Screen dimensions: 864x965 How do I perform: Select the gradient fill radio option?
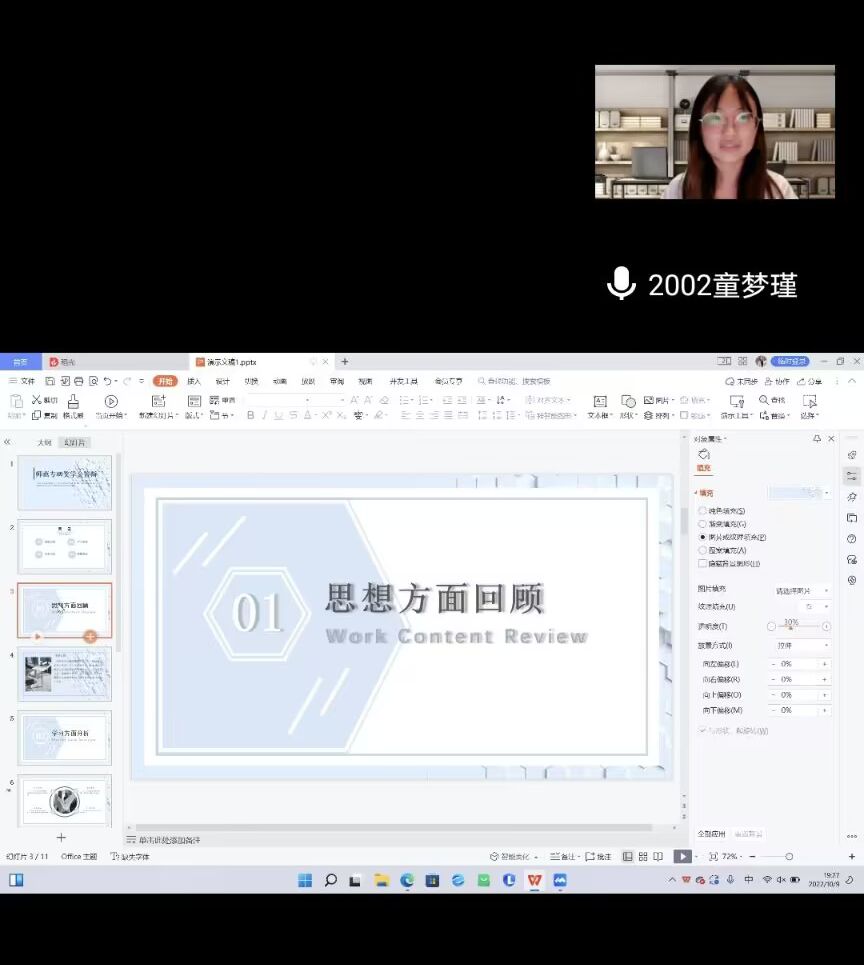pos(702,524)
